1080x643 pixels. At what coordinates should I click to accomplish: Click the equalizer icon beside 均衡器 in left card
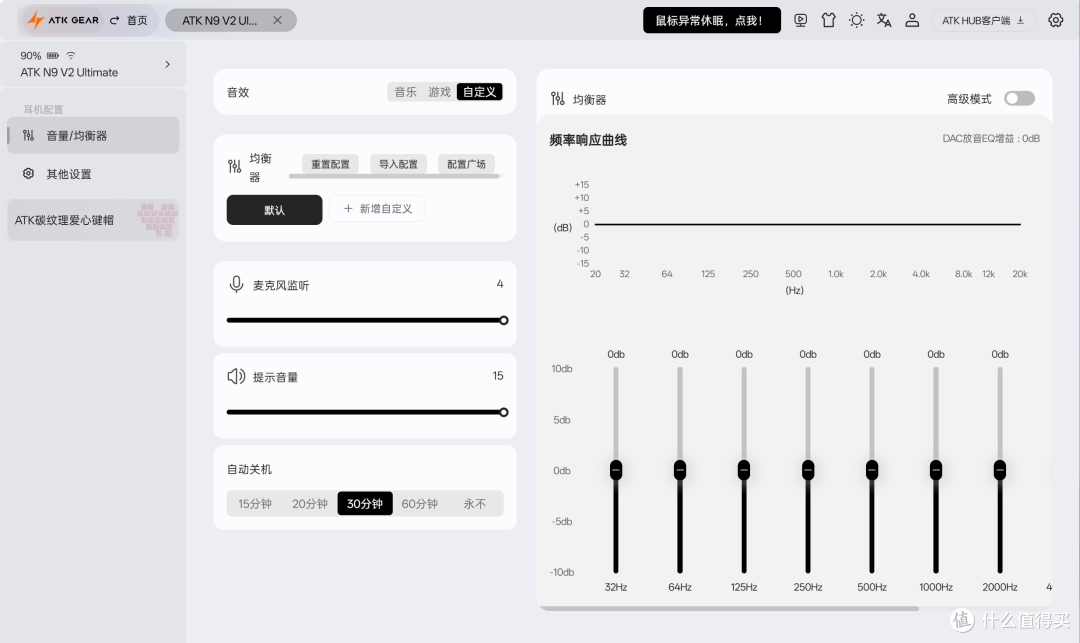(x=235, y=167)
